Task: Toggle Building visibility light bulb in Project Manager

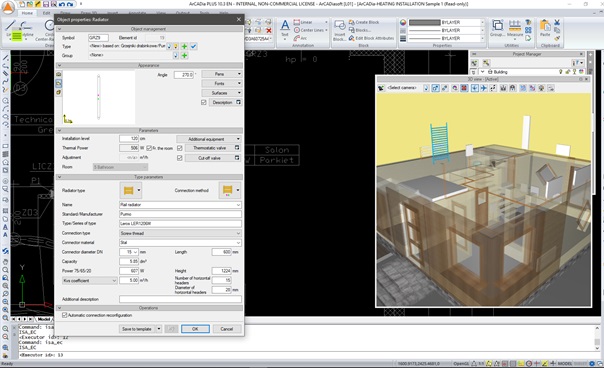Action: click(560, 72)
